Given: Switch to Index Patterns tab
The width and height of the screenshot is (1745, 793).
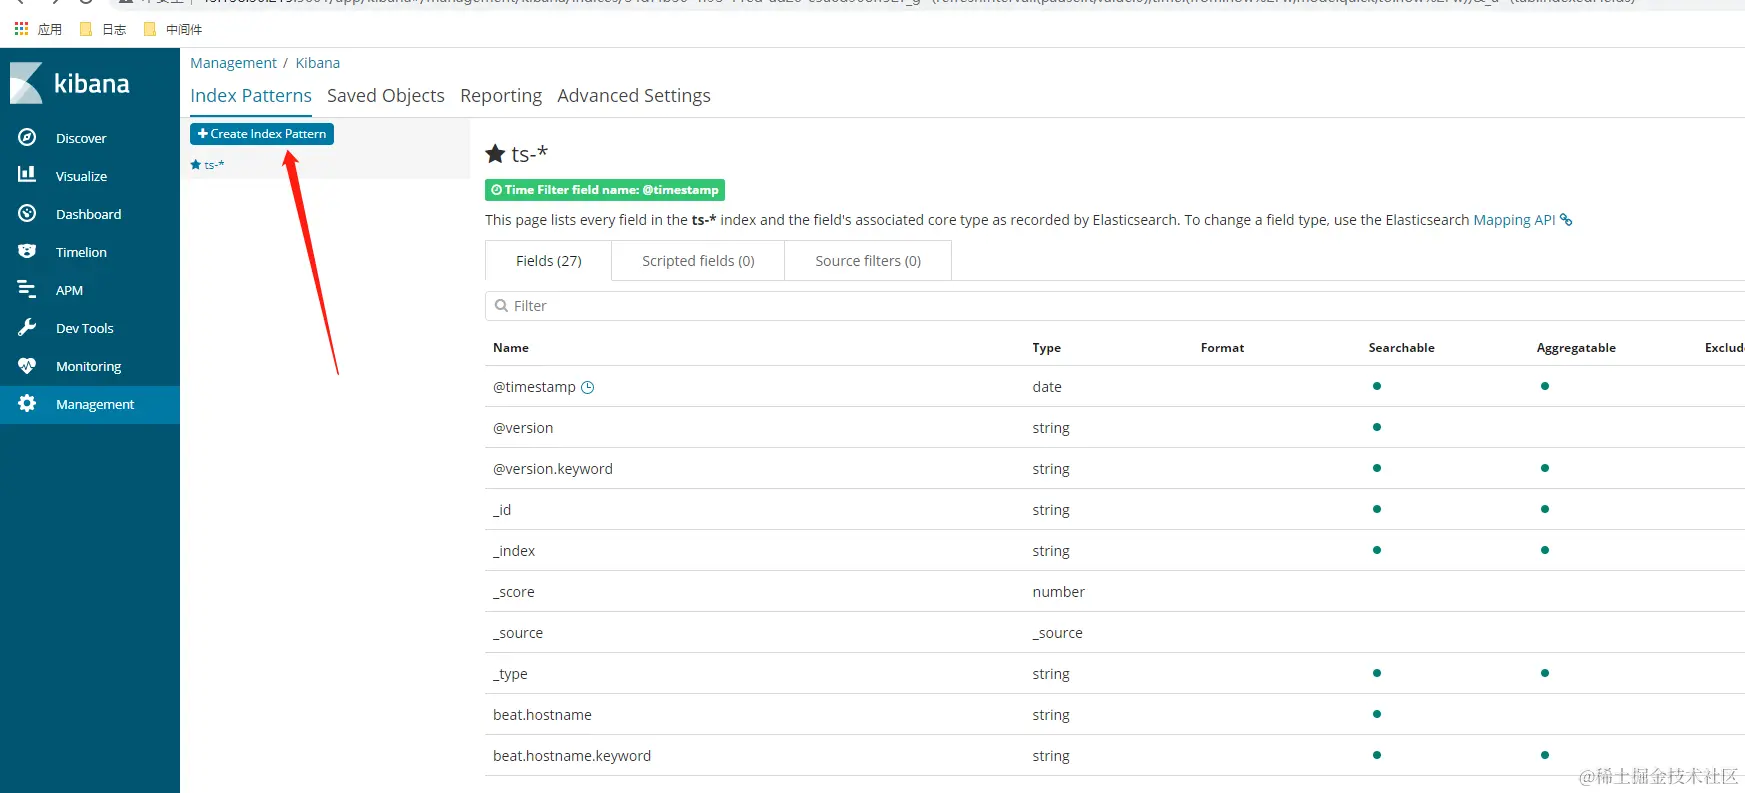Looking at the screenshot, I should [x=251, y=95].
